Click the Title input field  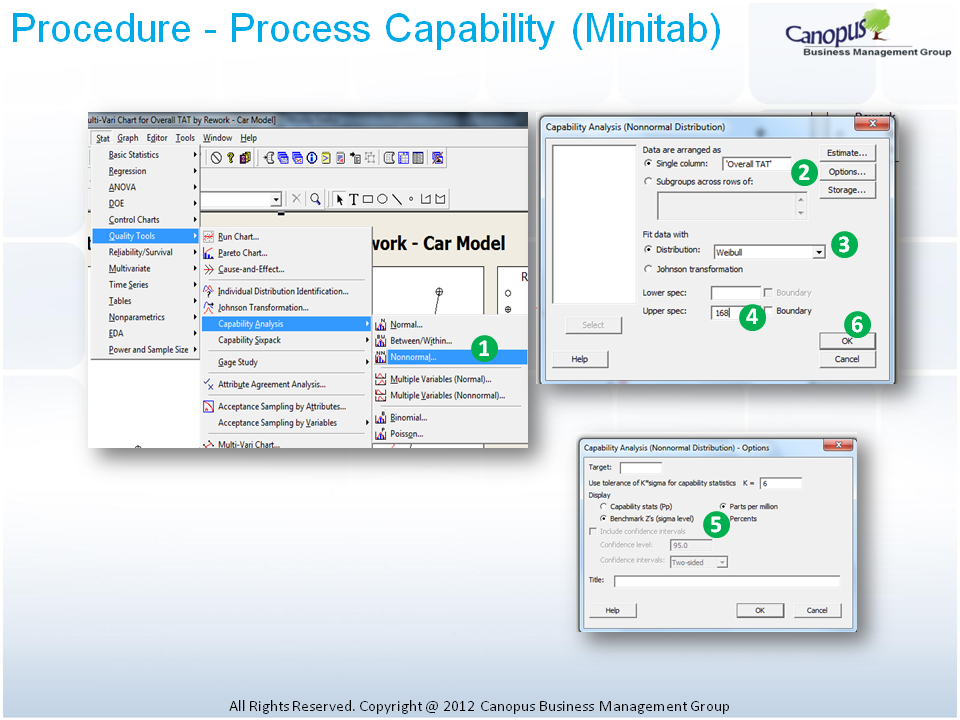(727, 581)
